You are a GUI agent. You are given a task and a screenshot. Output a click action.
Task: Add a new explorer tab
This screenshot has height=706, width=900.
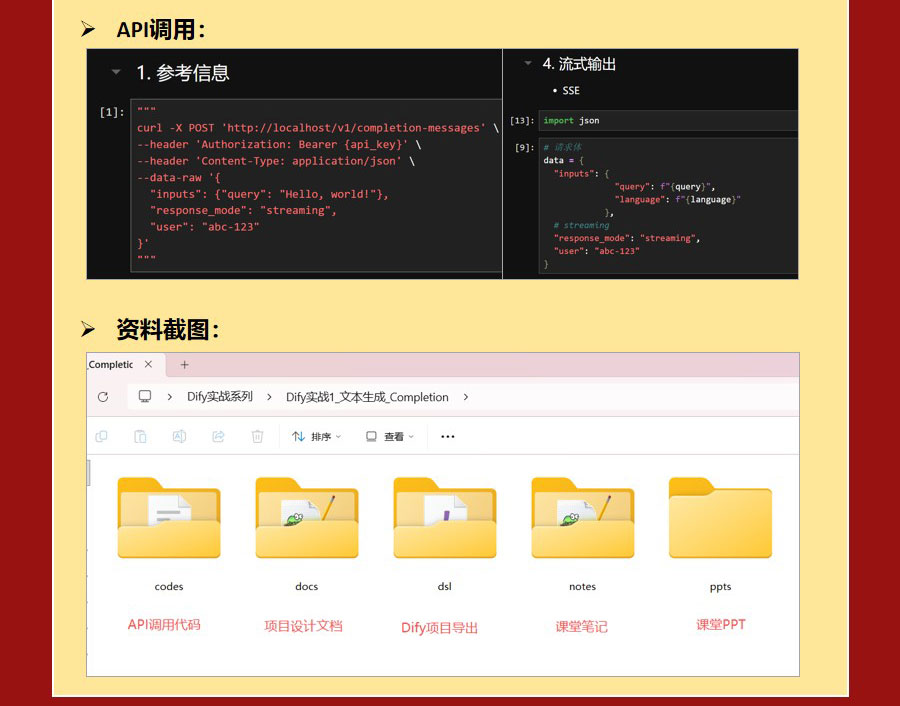click(x=184, y=365)
